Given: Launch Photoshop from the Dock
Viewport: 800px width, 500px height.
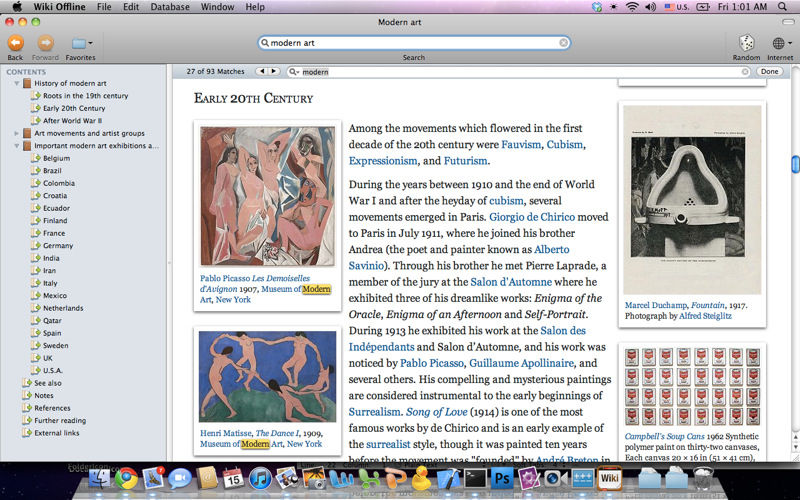Looking at the screenshot, I should [x=502, y=479].
